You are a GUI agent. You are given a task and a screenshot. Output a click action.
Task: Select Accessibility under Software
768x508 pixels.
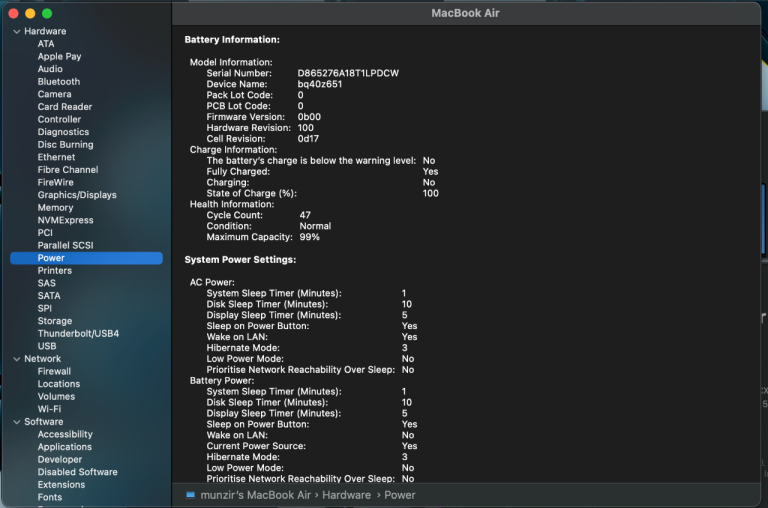coord(65,435)
